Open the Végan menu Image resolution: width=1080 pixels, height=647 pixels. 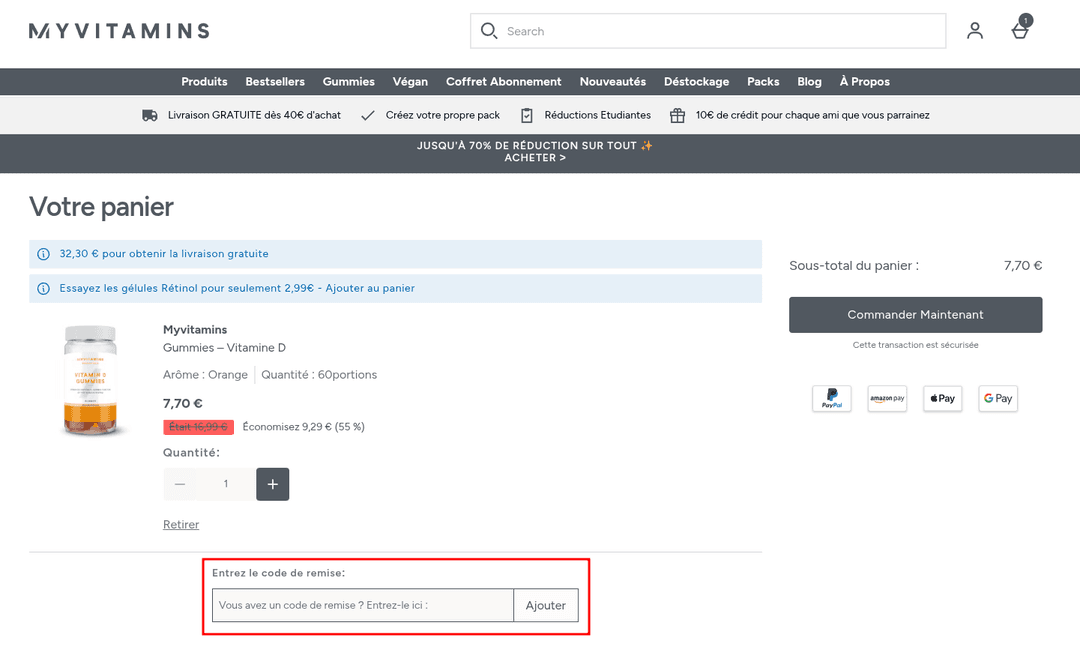point(411,81)
